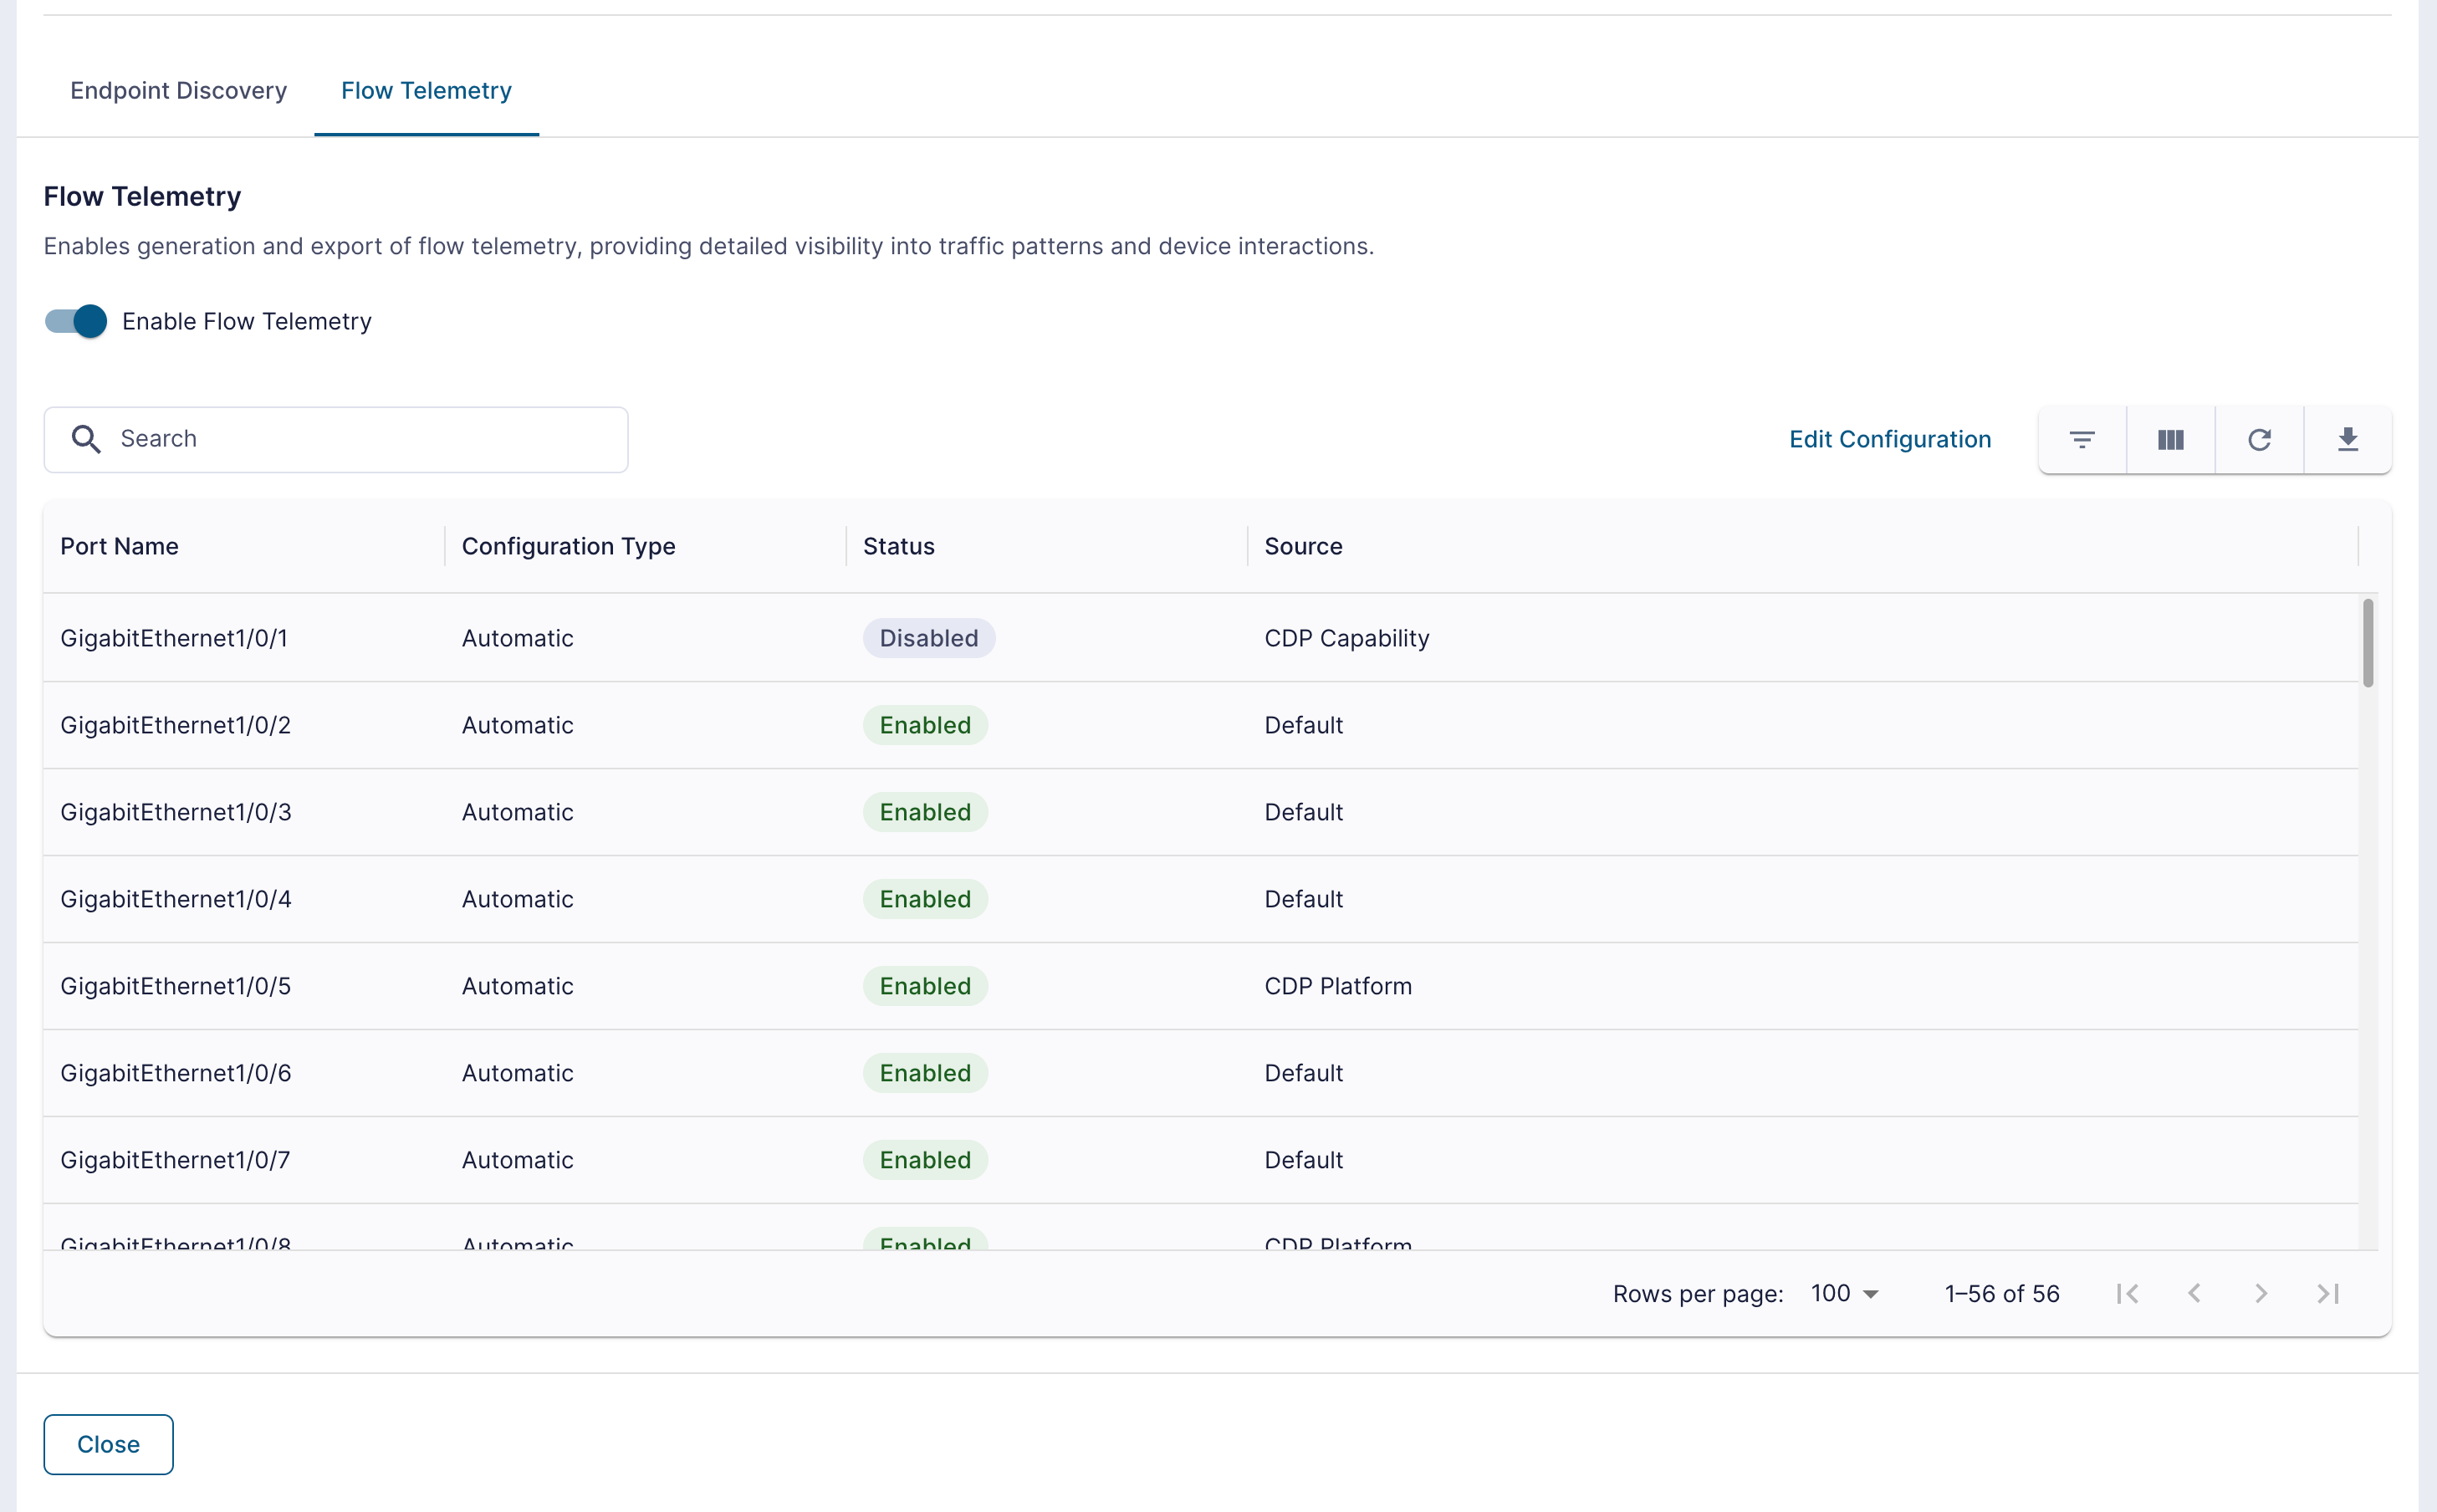Click Automatic configuration type for GigabitEthernet1/0/6
2437x1512 pixels.
pyautogui.click(x=517, y=1073)
